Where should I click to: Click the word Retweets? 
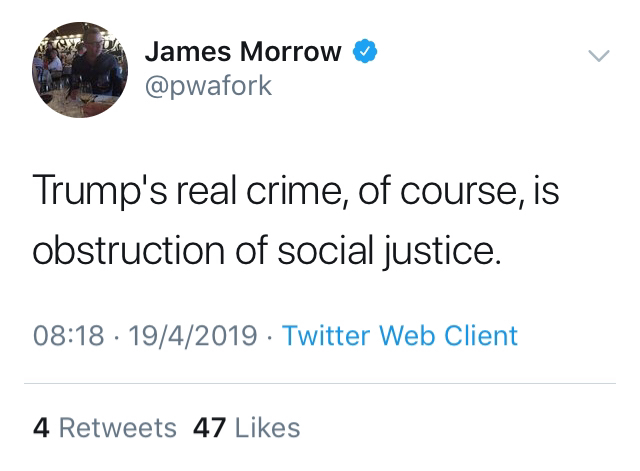(118, 428)
